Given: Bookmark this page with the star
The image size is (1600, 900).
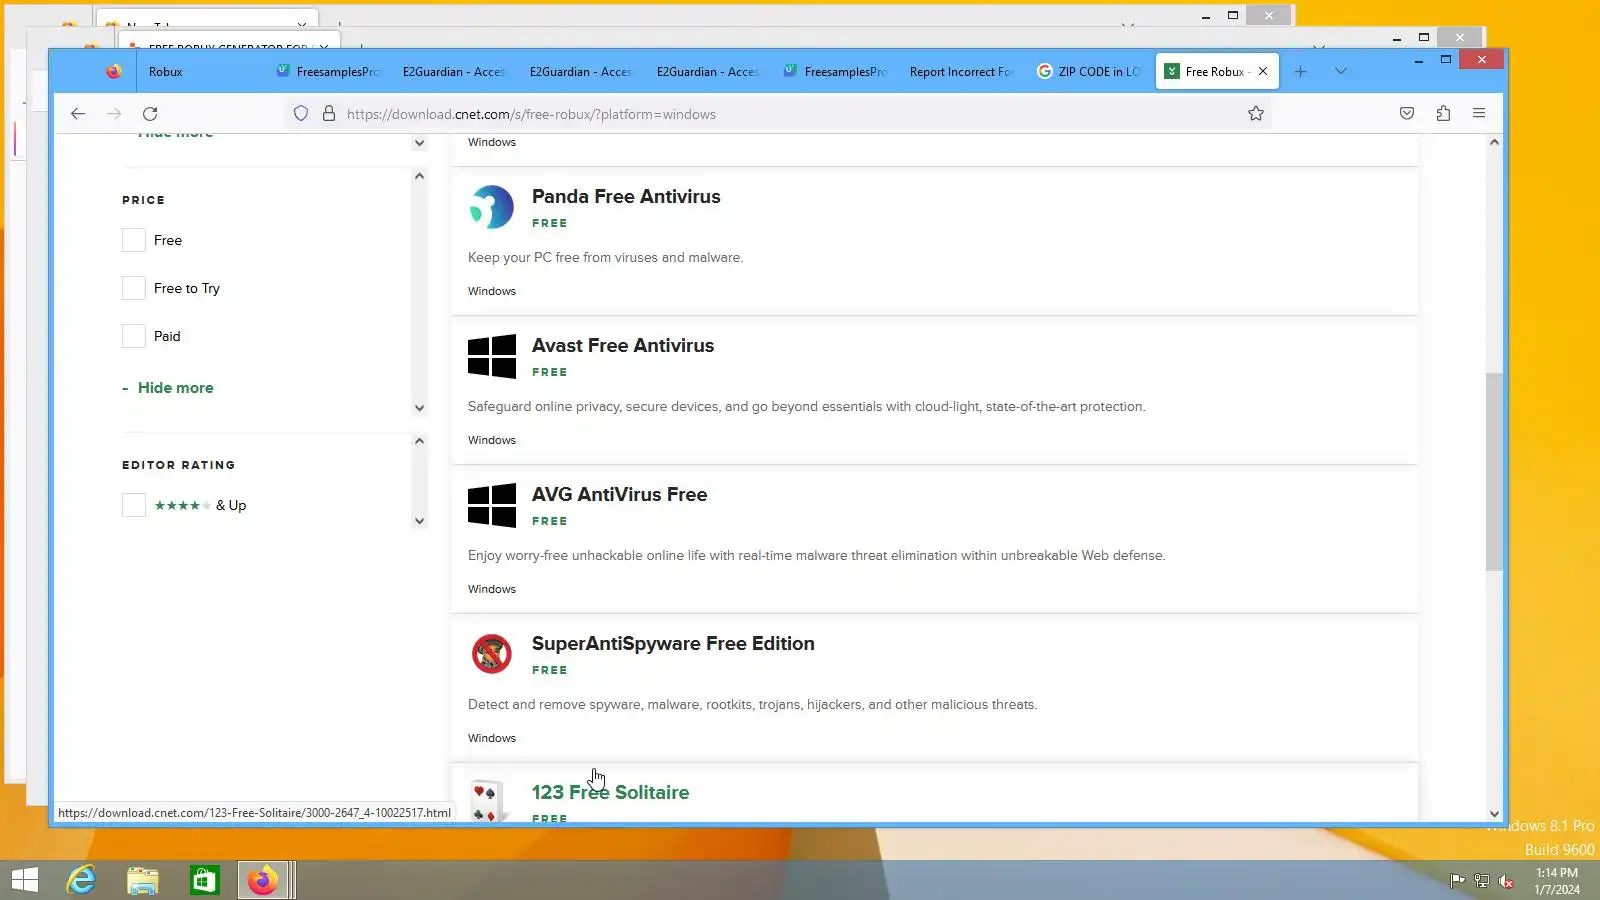Looking at the screenshot, I should (x=1256, y=114).
